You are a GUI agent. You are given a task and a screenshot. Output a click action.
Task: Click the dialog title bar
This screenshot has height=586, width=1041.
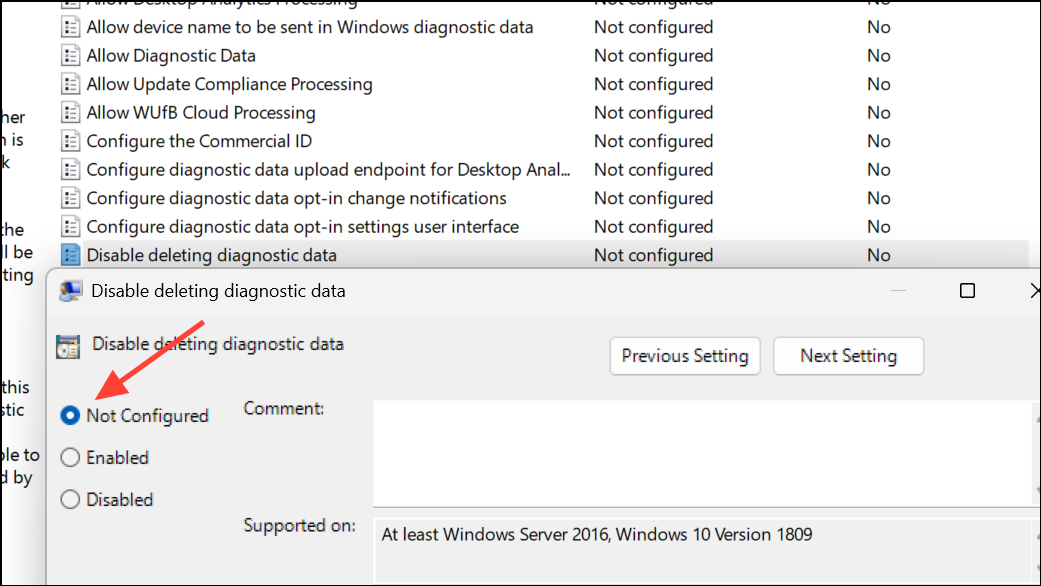tap(500, 290)
